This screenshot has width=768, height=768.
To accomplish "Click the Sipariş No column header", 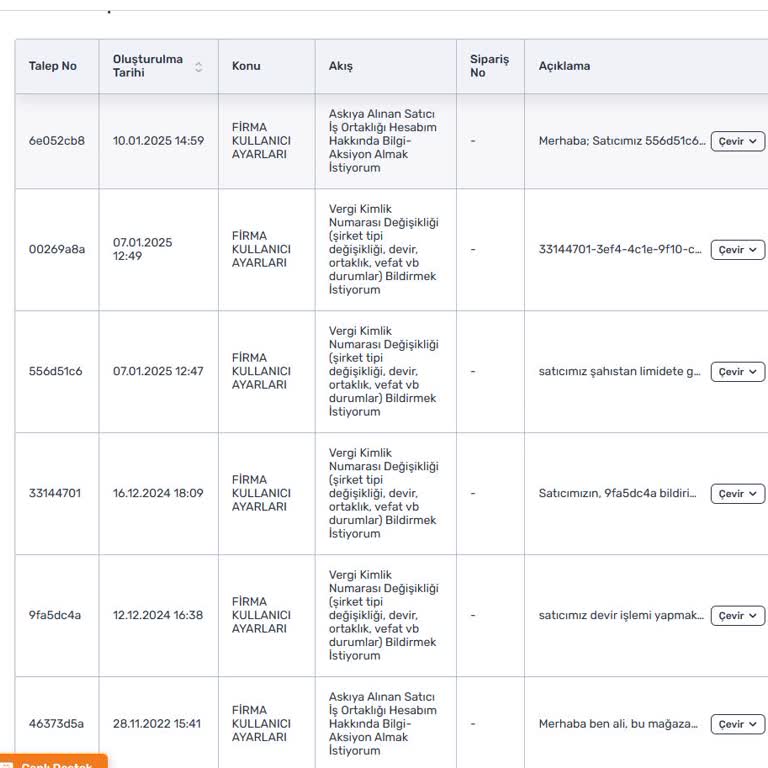I will 489,67.
